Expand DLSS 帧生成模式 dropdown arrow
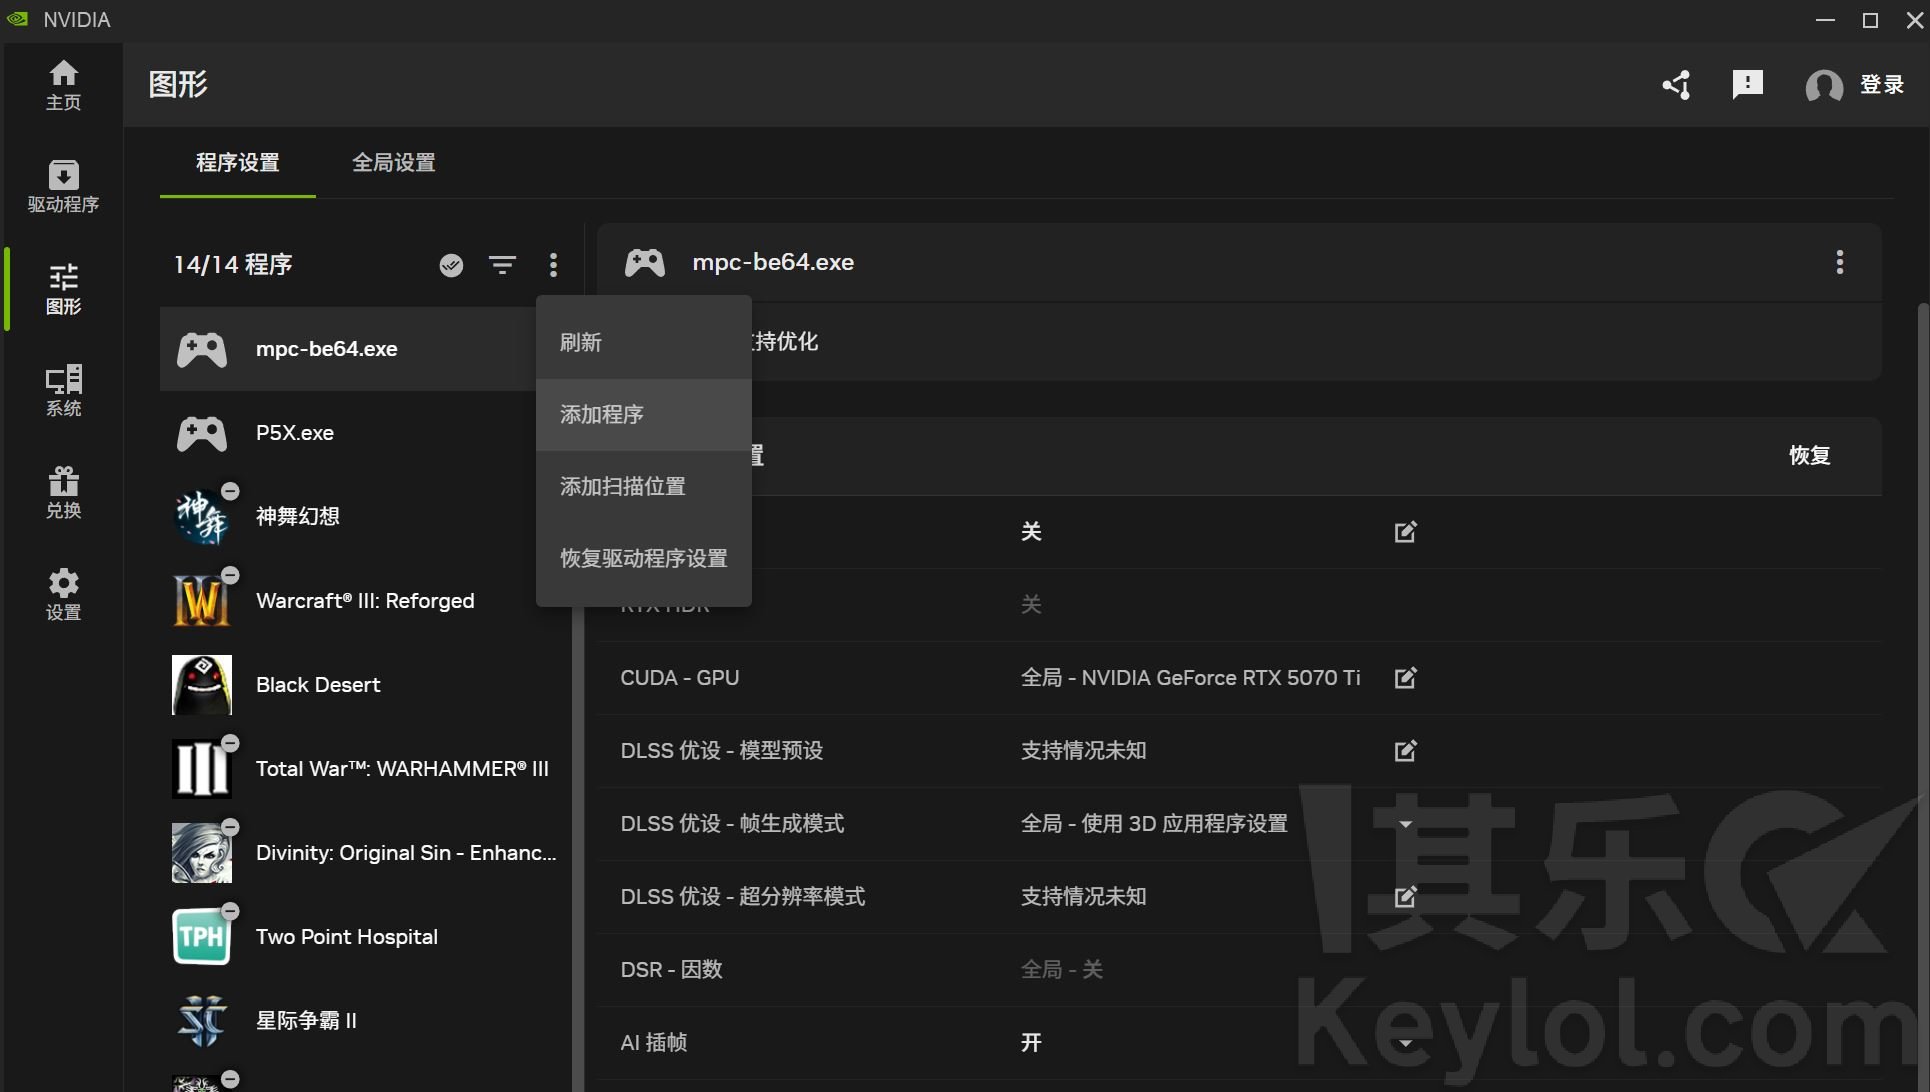This screenshot has width=1930, height=1092. pyautogui.click(x=1405, y=824)
